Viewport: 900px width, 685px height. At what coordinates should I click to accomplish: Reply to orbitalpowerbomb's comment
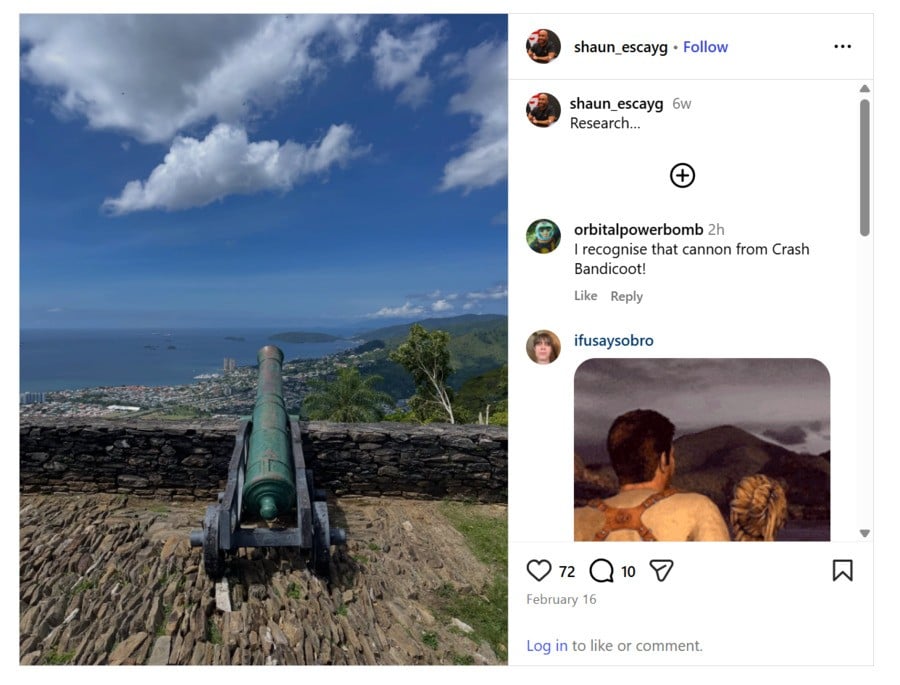626,296
